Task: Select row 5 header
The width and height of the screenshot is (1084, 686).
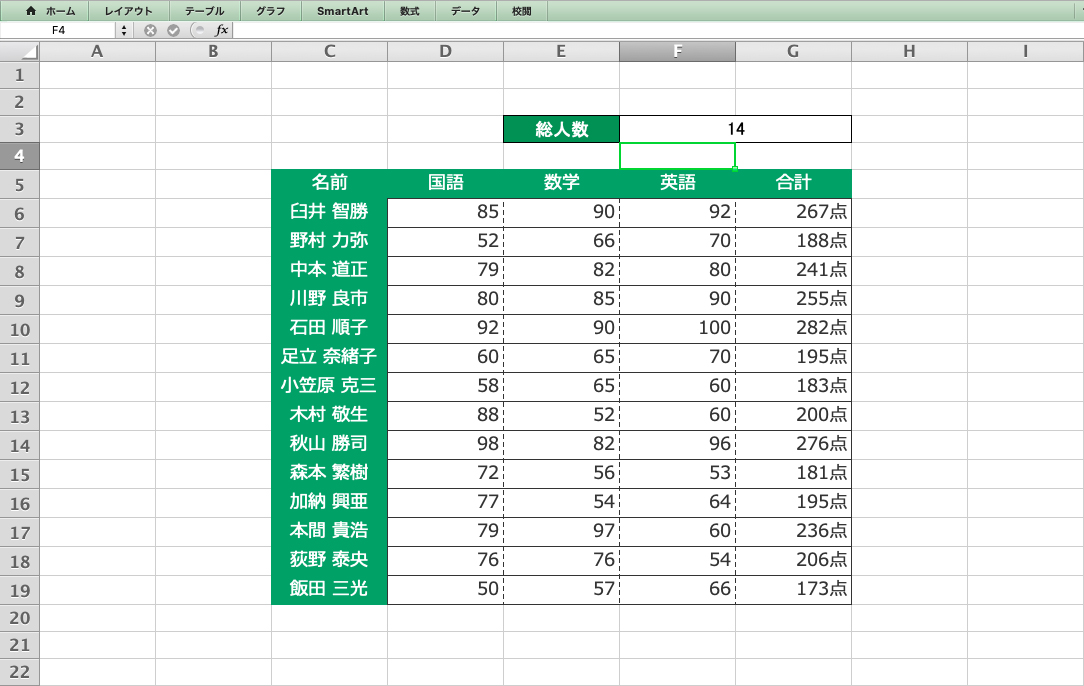Action: point(19,185)
